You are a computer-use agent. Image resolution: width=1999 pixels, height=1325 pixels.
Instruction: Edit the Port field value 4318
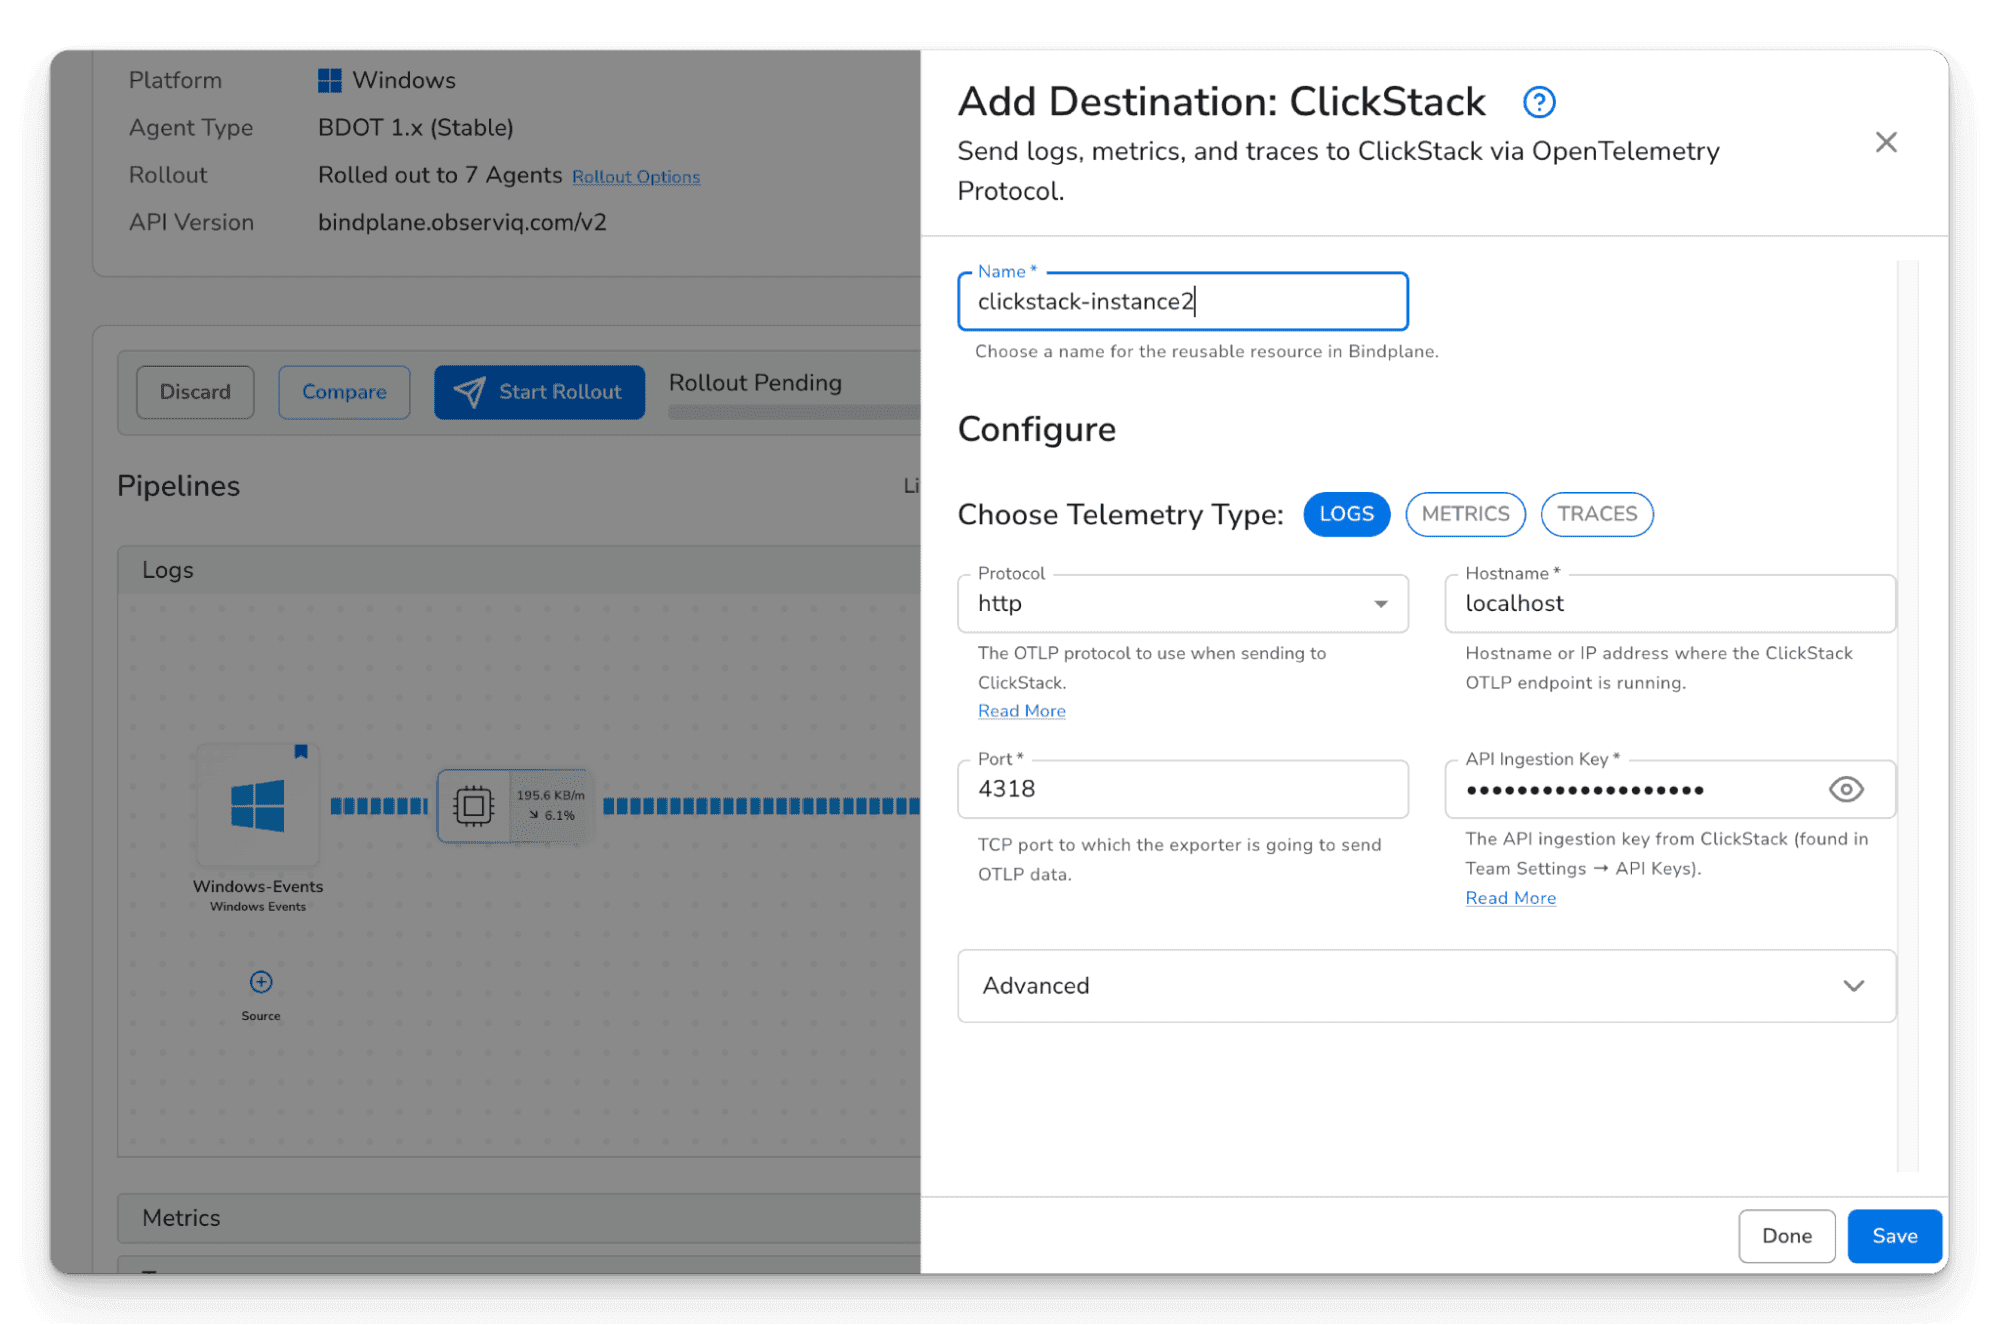tap(1183, 789)
